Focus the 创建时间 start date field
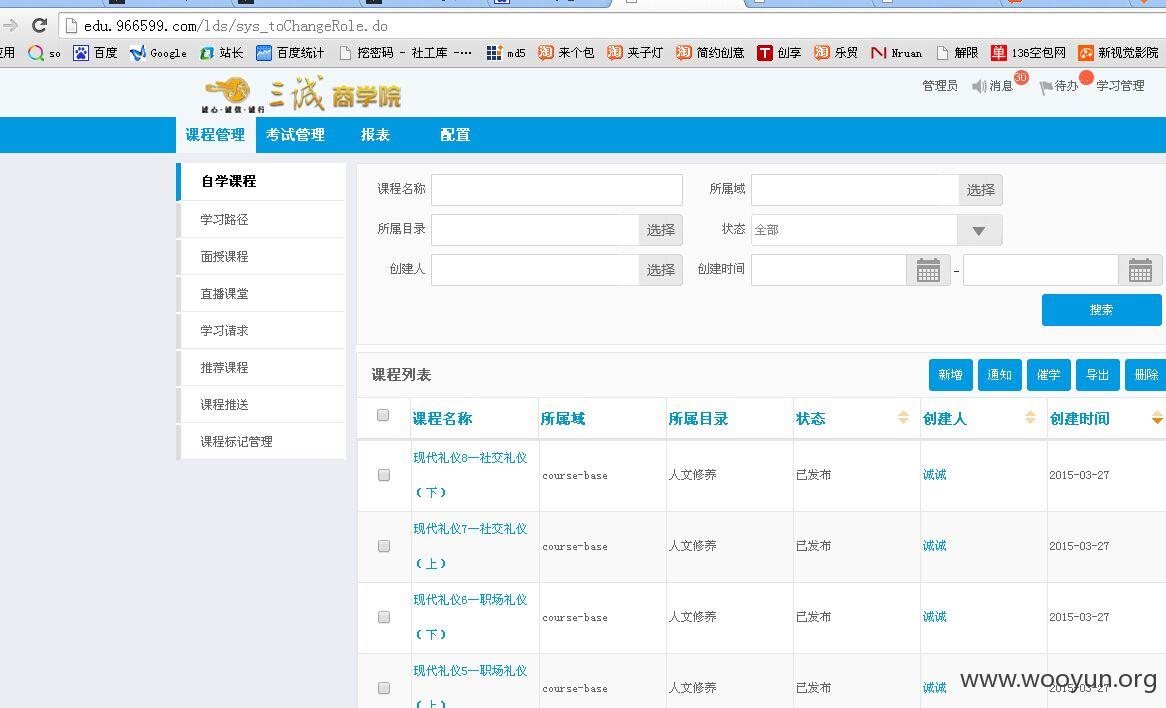Screen dimensions: 1166x708 [829, 270]
